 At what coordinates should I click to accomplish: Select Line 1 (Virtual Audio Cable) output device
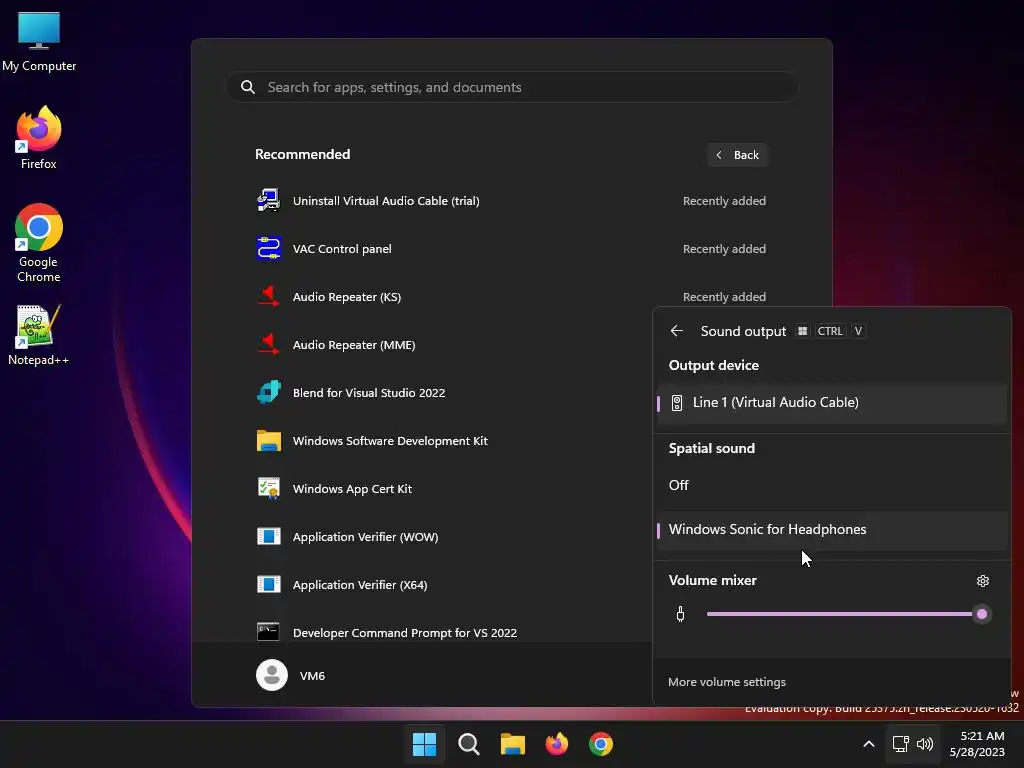point(831,403)
